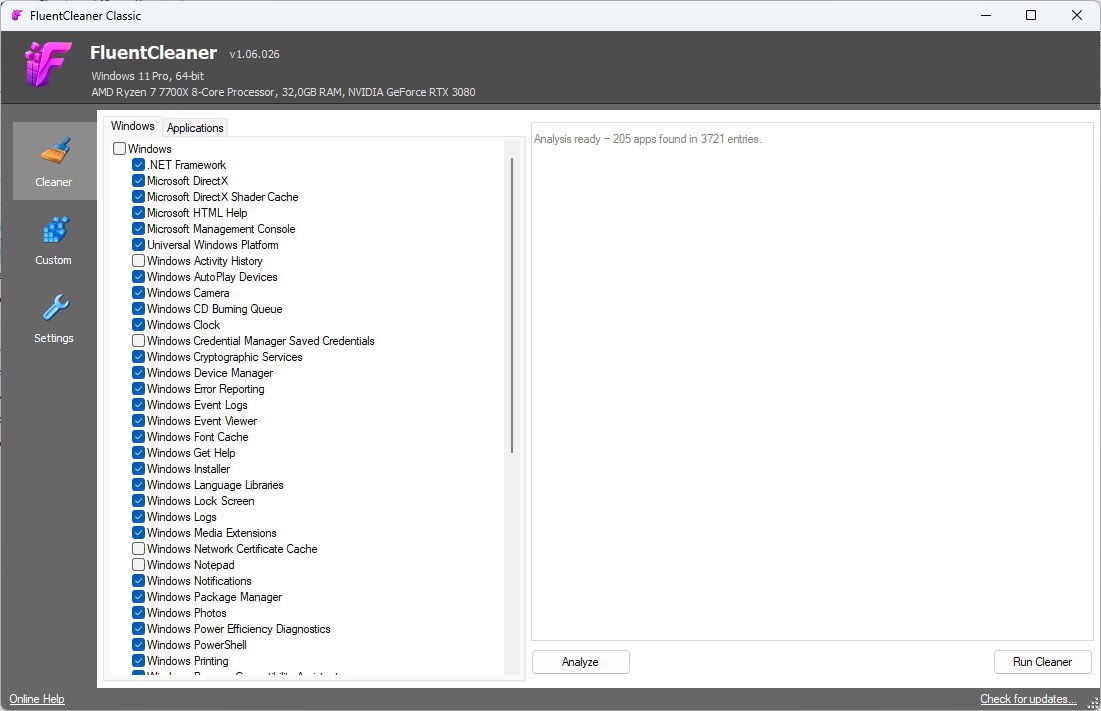
Task: Enable Windows Credential Manager Saved Credentials
Action: [138, 340]
